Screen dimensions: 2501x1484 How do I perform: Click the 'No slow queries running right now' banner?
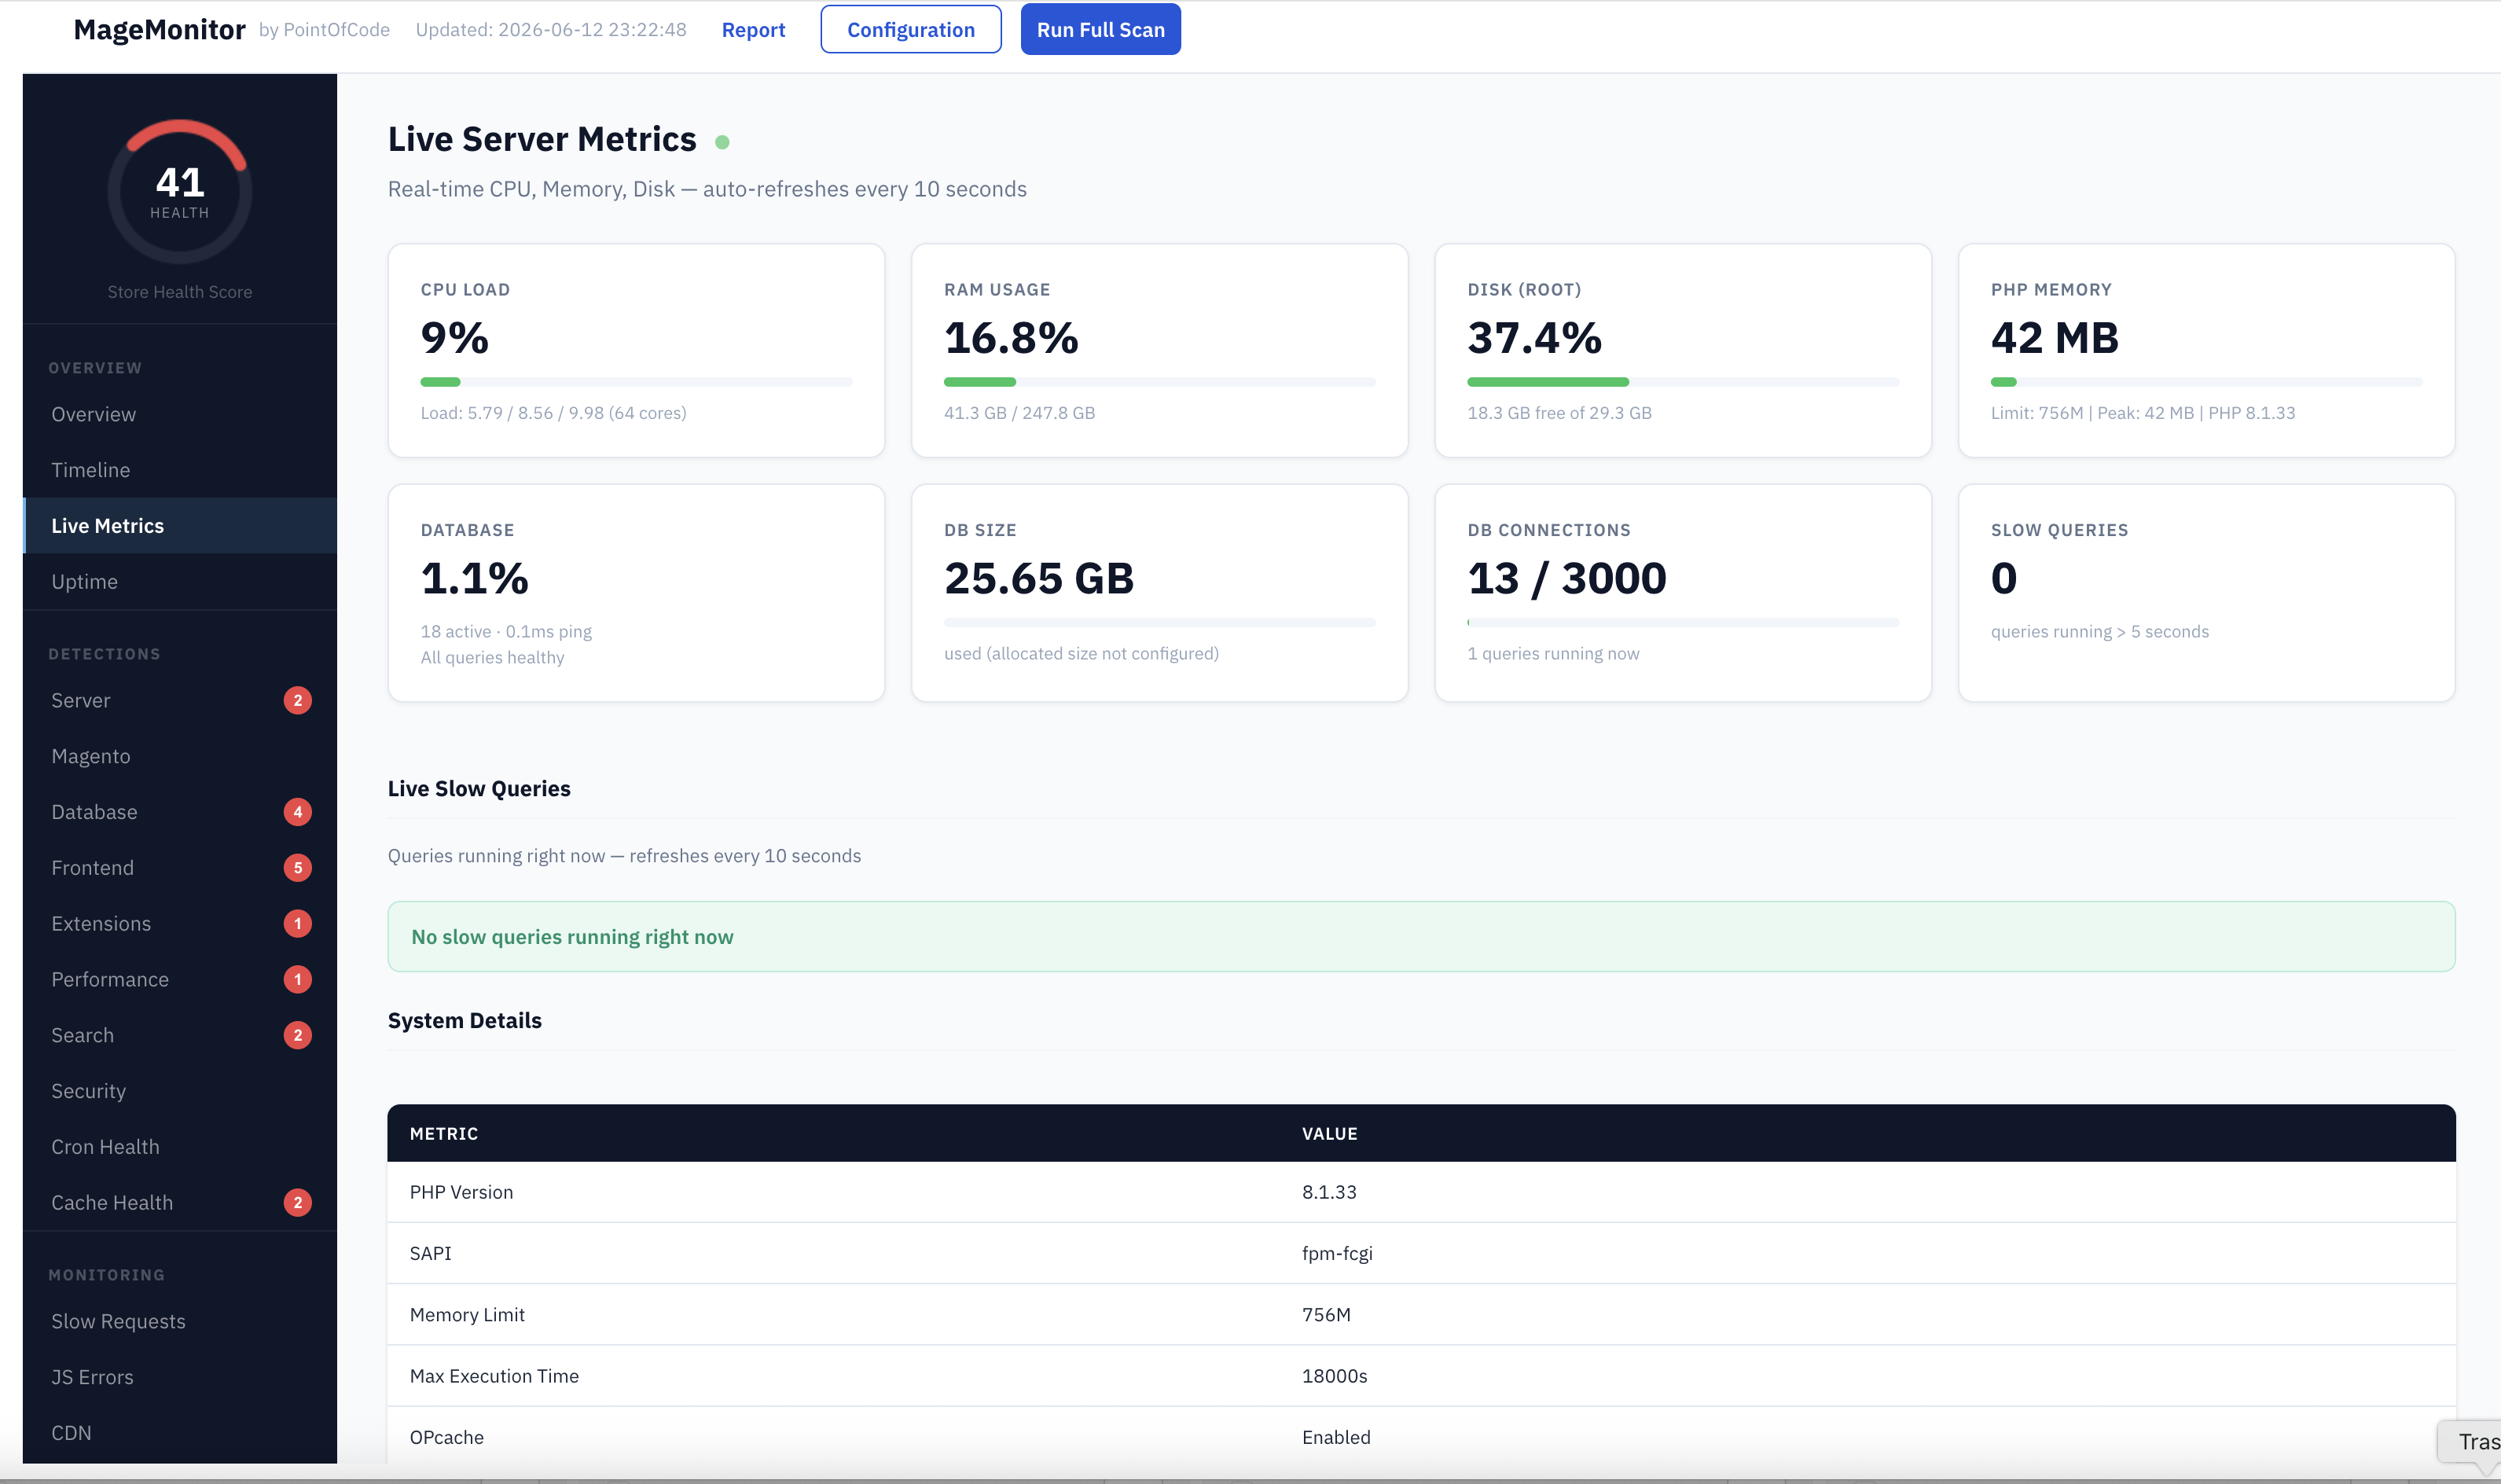[1421, 937]
